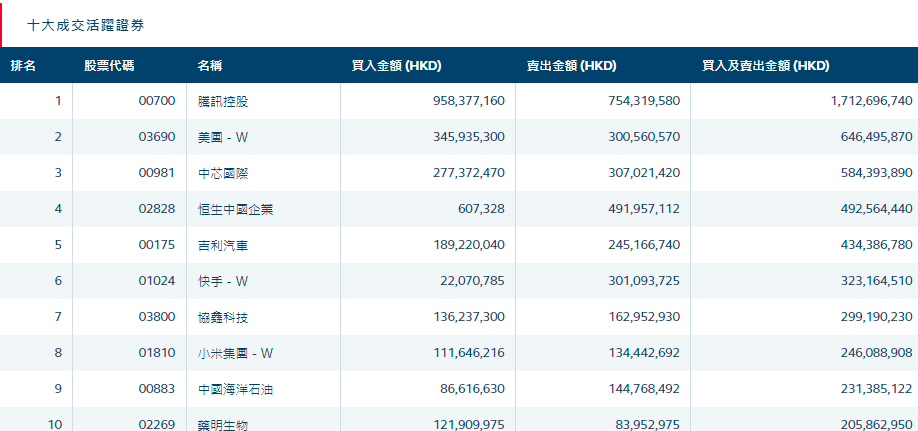The height and width of the screenshot is (431, 918).
Task: Select the name 騰訊控股
Action: click(x=223, y=101)
